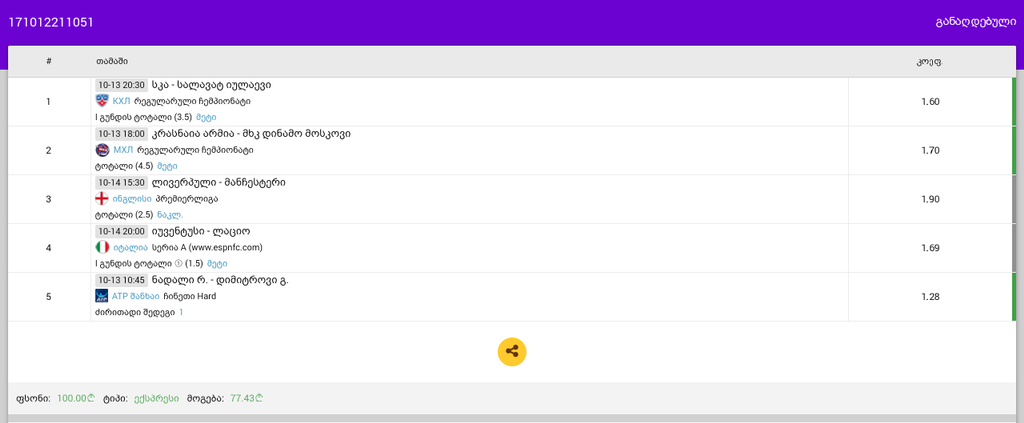Click ticket number 171012211051

point(51,22)
